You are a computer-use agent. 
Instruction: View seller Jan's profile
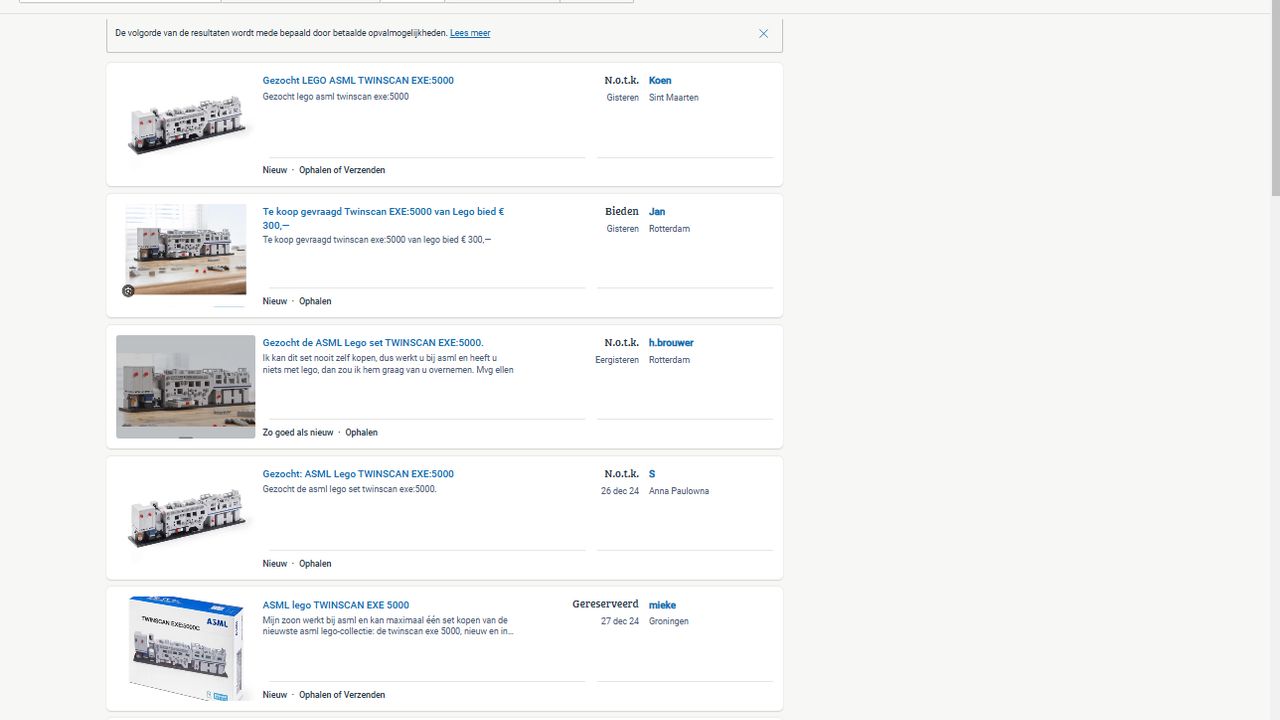click(657, 212)
